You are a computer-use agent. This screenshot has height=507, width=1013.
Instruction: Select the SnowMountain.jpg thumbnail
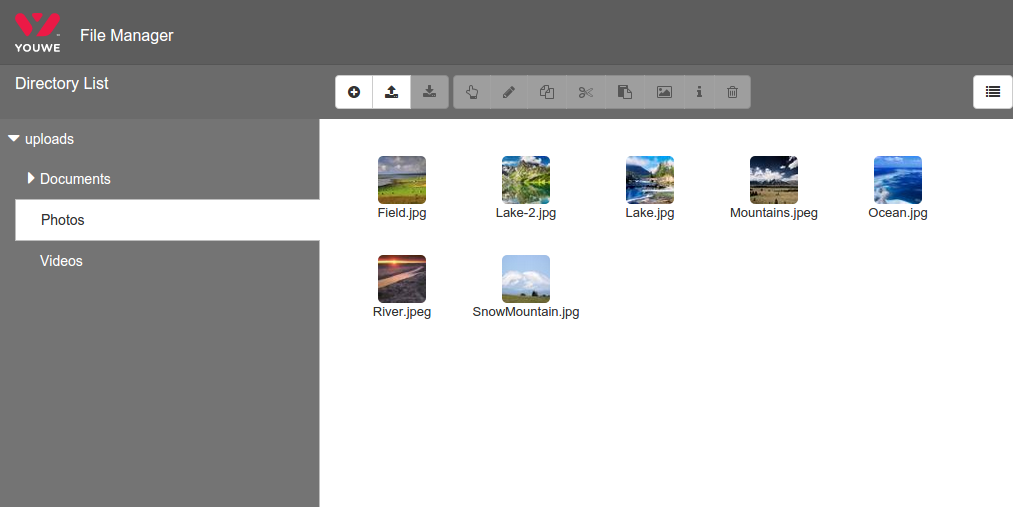pyautogui.click(x=526, y=279)
